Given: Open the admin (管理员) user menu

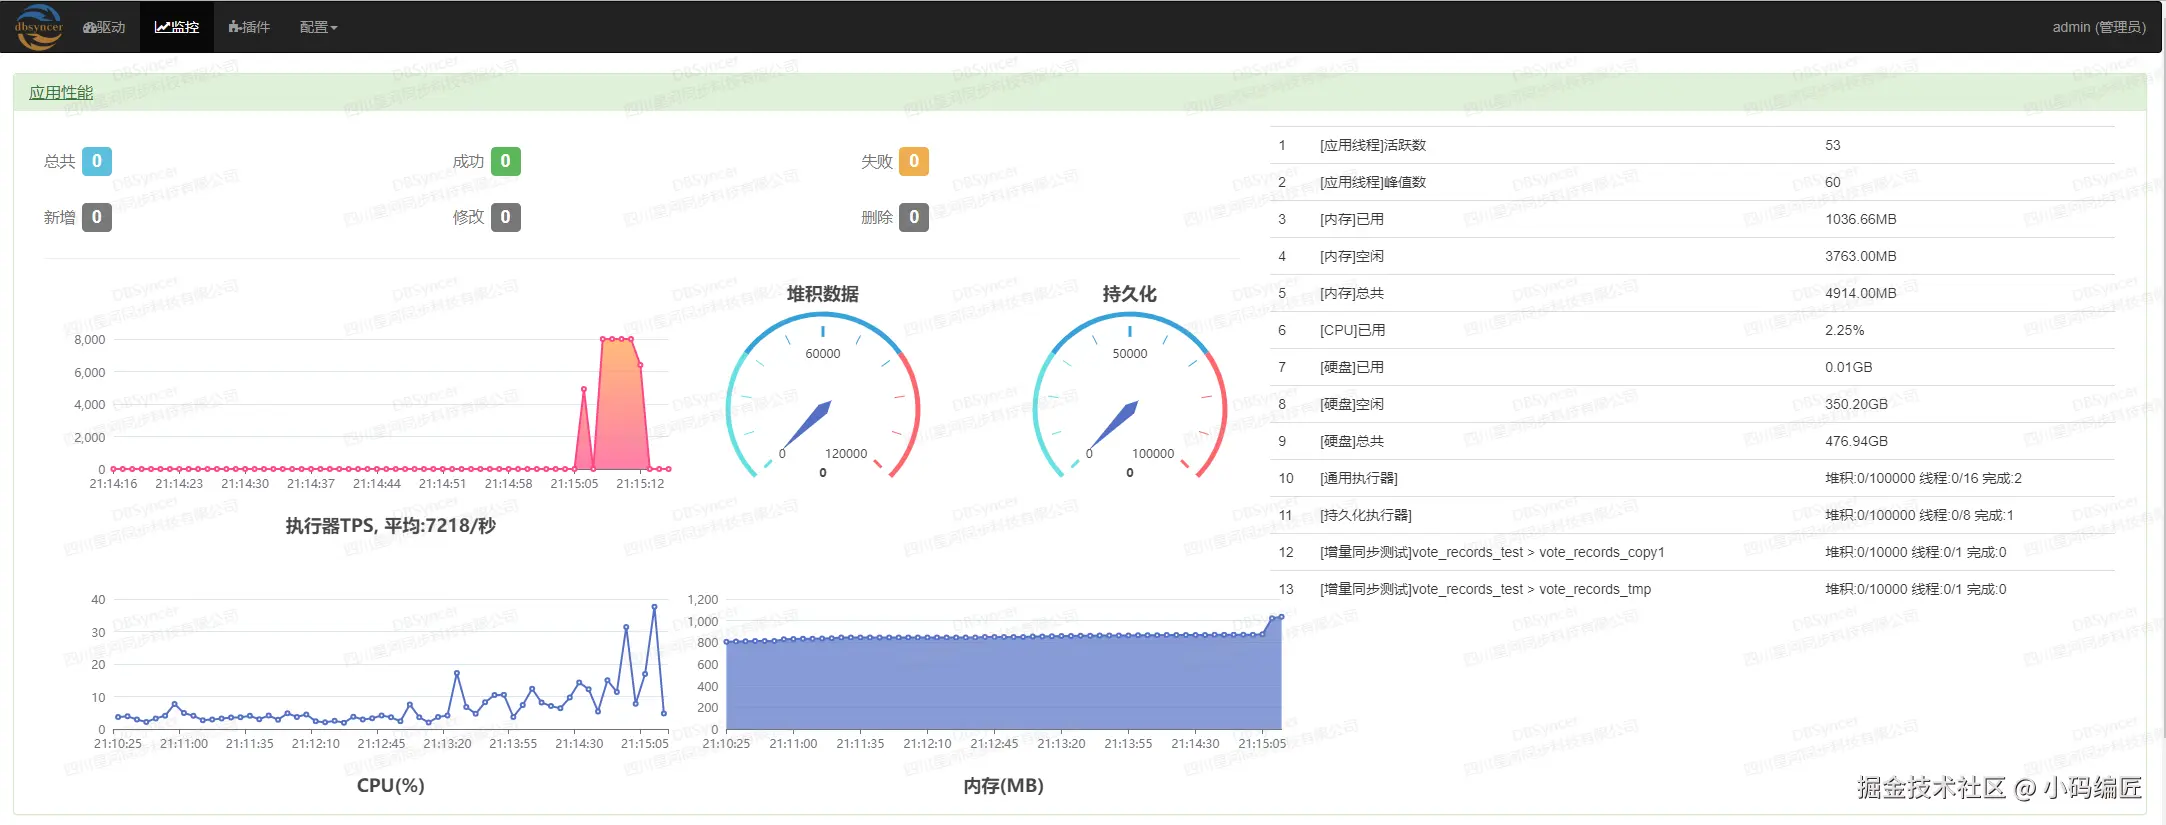Looking at the screenshot, I should tap(2099, 27).
